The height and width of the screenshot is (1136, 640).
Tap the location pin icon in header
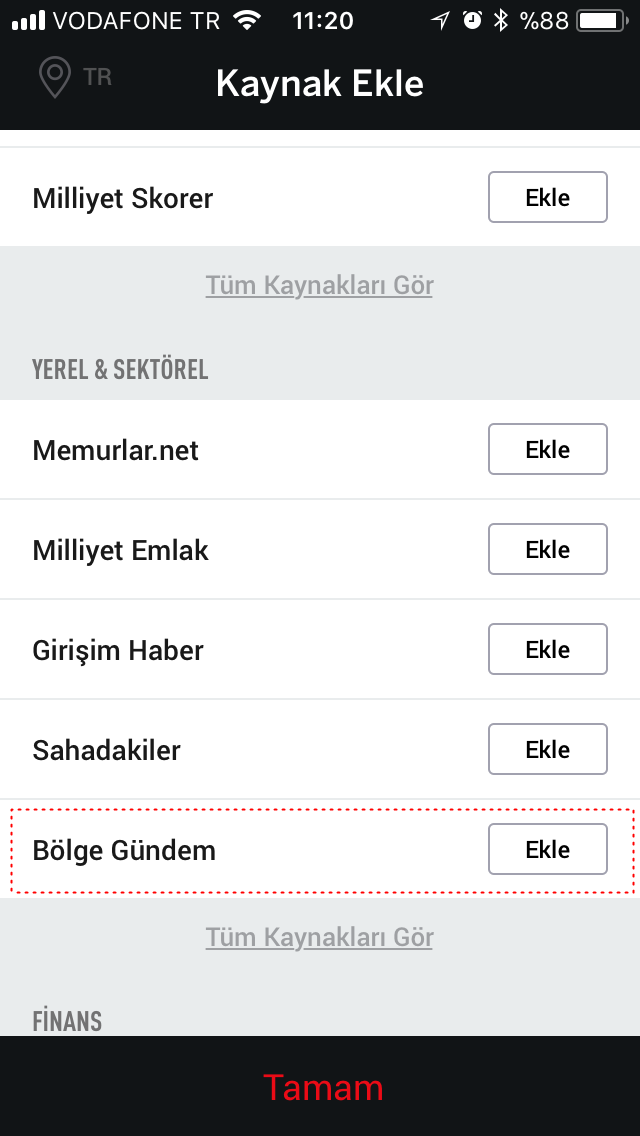click(x=54, y=78)
